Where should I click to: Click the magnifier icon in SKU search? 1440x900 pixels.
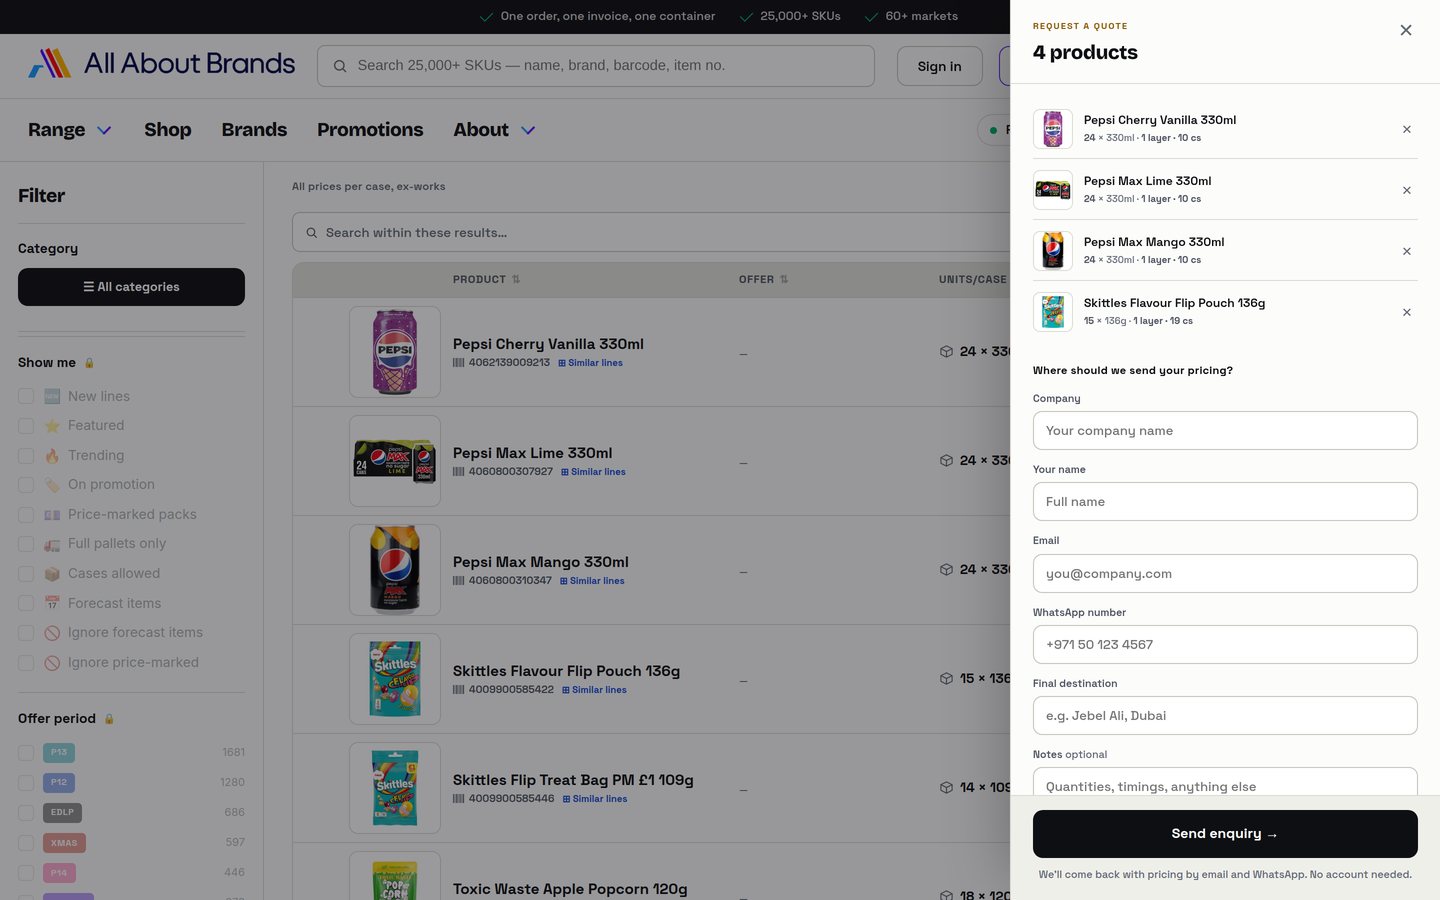340,66
